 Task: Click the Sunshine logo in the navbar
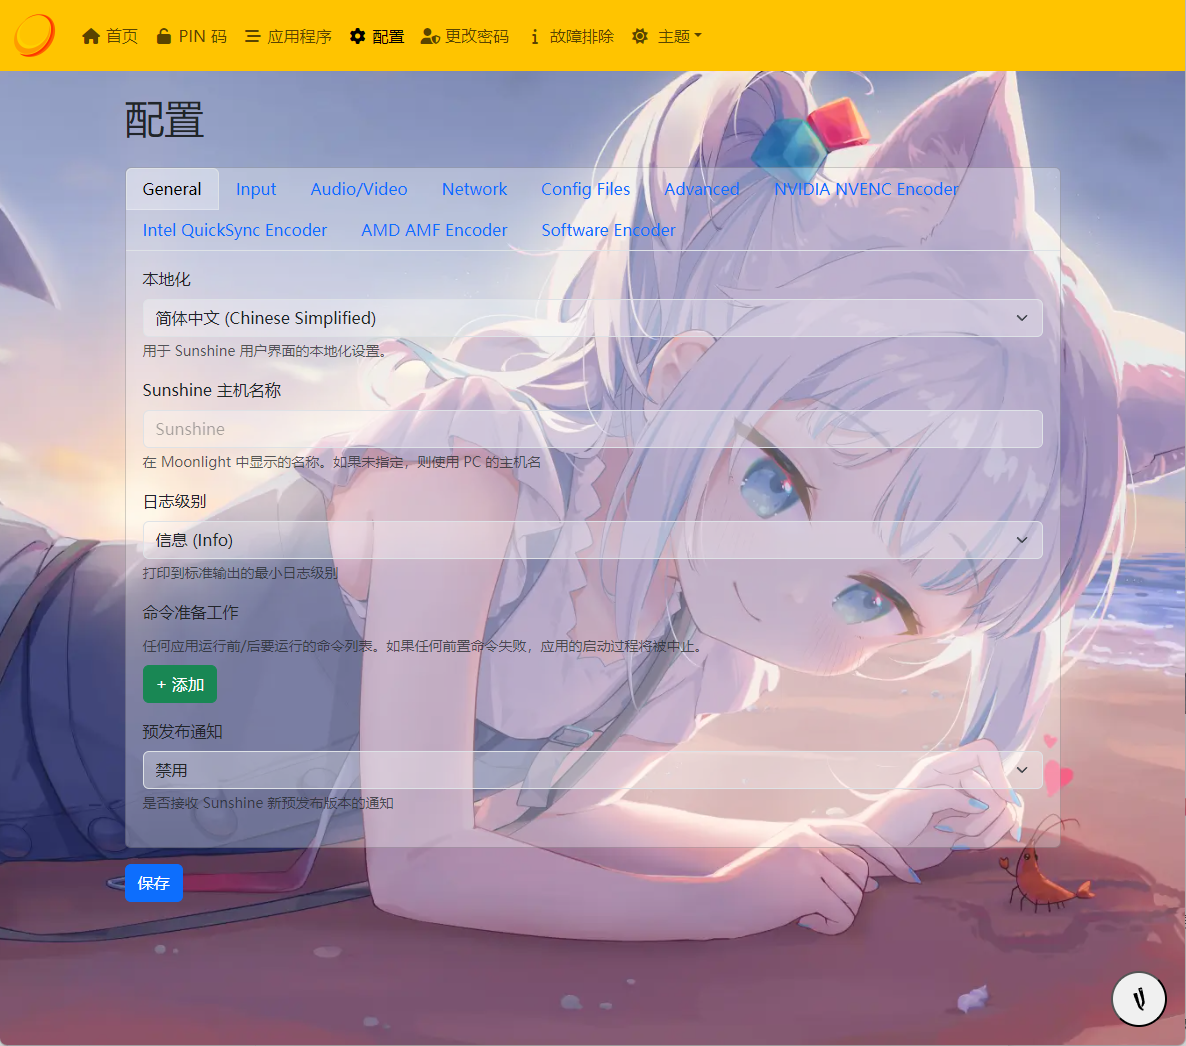click(x=34, y=36)
